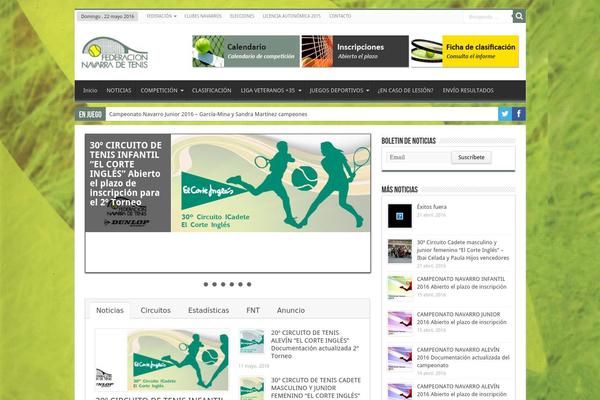Select the fifth slider pagination dot
Image resolution: width=600 pixels, height=400 pixels.
coord(240,284)
